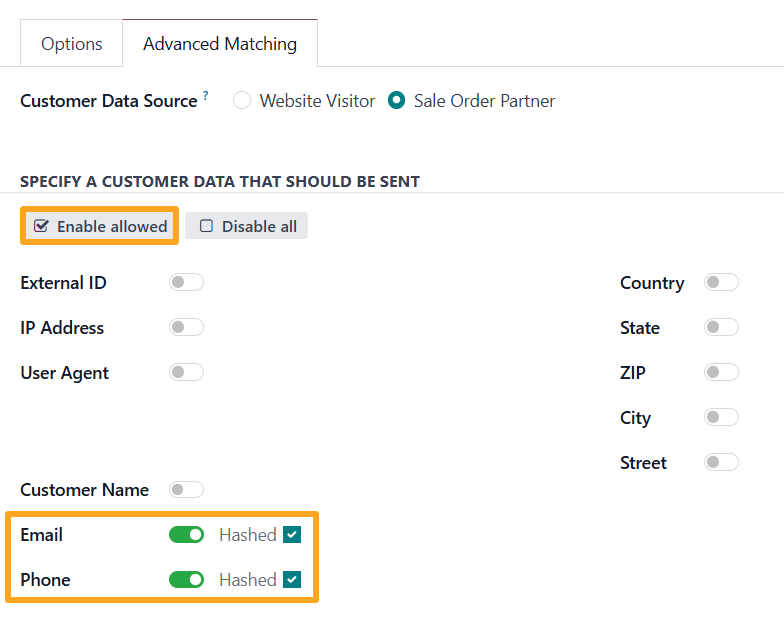Toggle User Agent data sending on

tap(186, 373)
